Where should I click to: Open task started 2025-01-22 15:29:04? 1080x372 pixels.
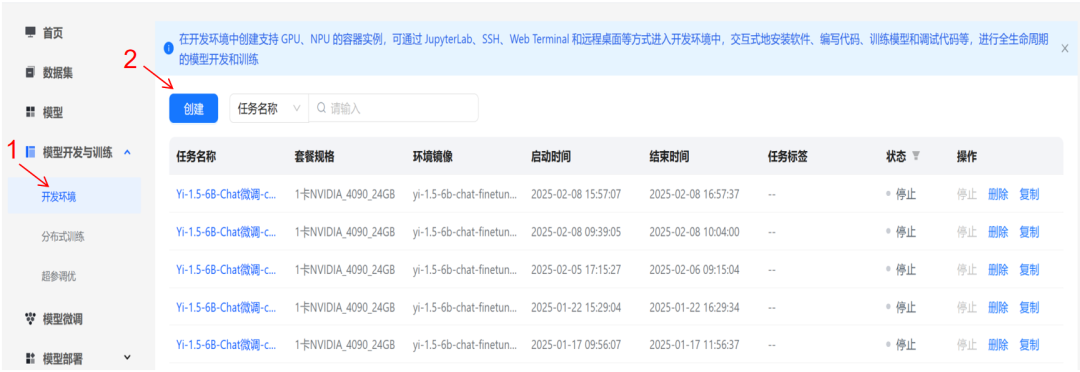click(226, 307)
